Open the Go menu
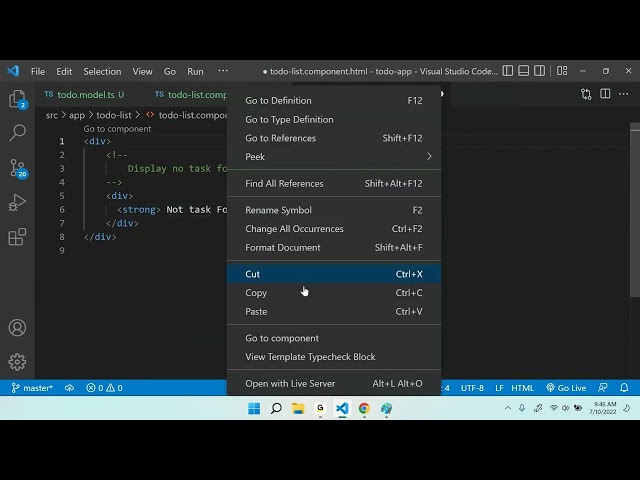Screen dimensions: 640x480 169,71
